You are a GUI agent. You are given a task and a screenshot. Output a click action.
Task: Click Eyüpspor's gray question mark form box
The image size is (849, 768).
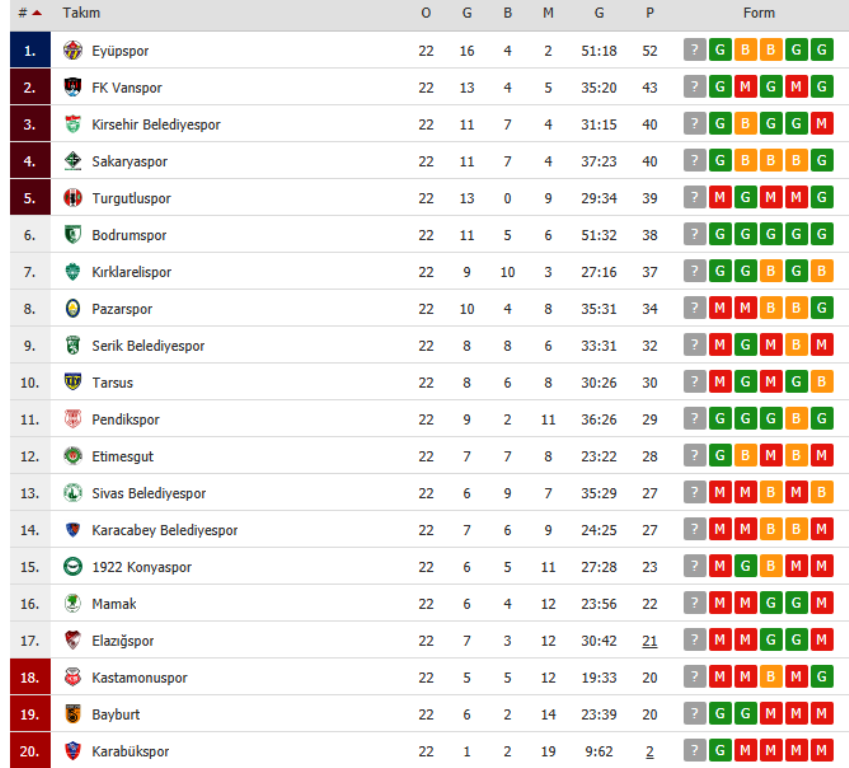point(695,51)
